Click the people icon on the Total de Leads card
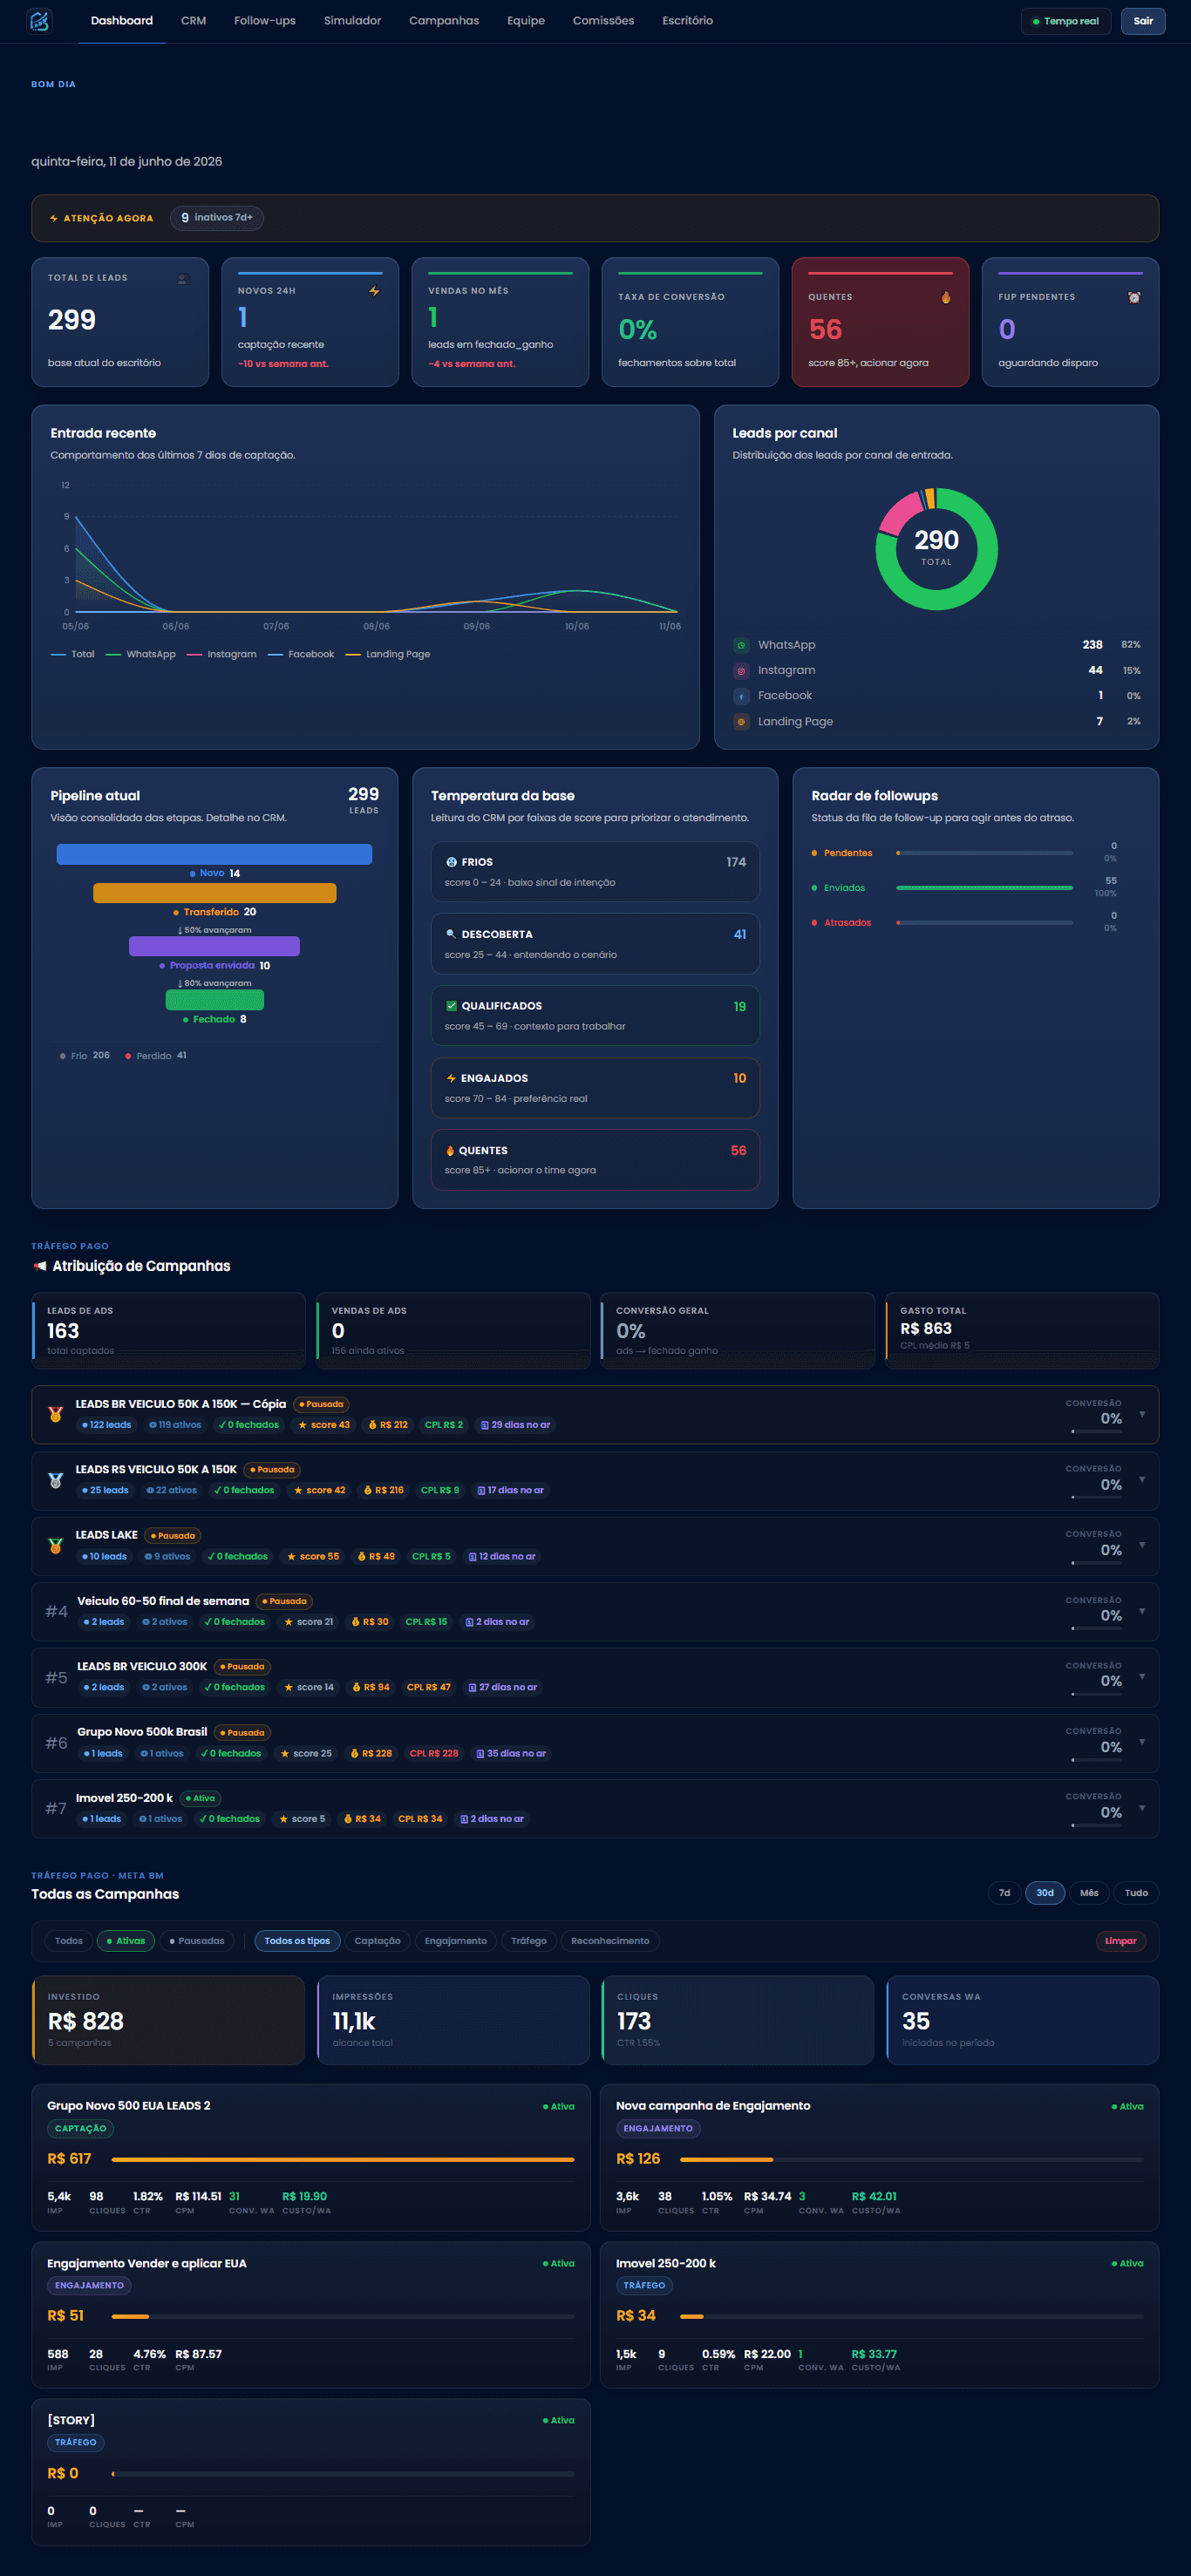This screenshot has width=1191, height=2576. pos(183,278)
